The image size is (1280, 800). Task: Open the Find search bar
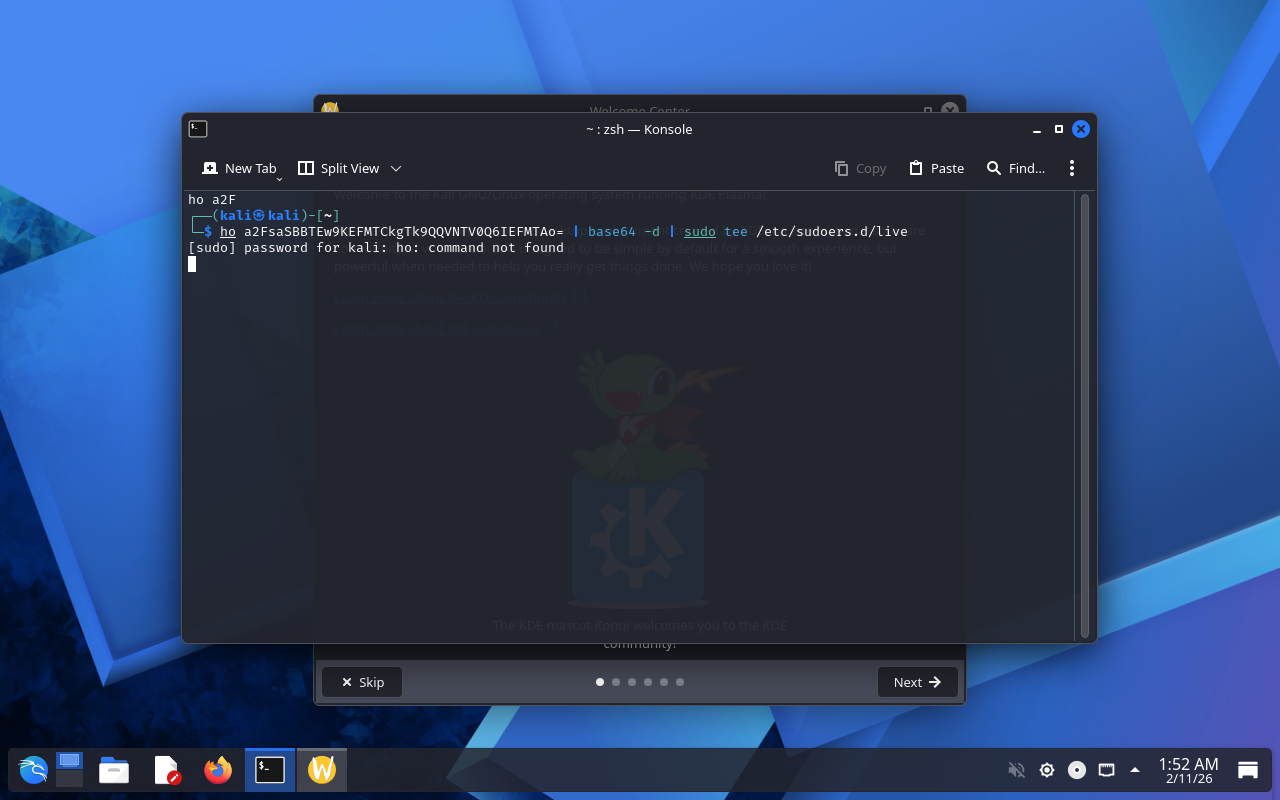pos(1015,168)
